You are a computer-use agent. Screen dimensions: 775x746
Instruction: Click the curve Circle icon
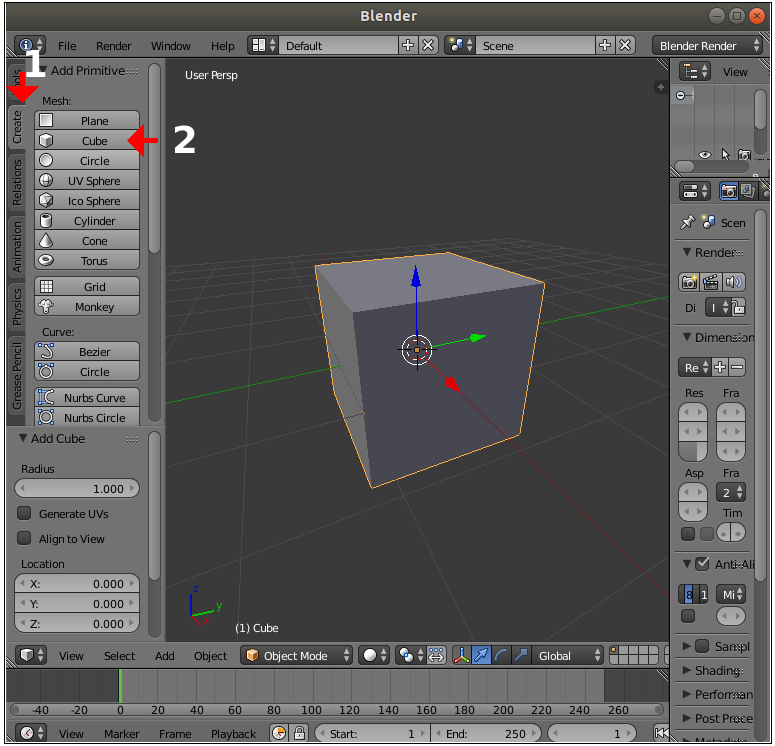click(x=46, y=371)
